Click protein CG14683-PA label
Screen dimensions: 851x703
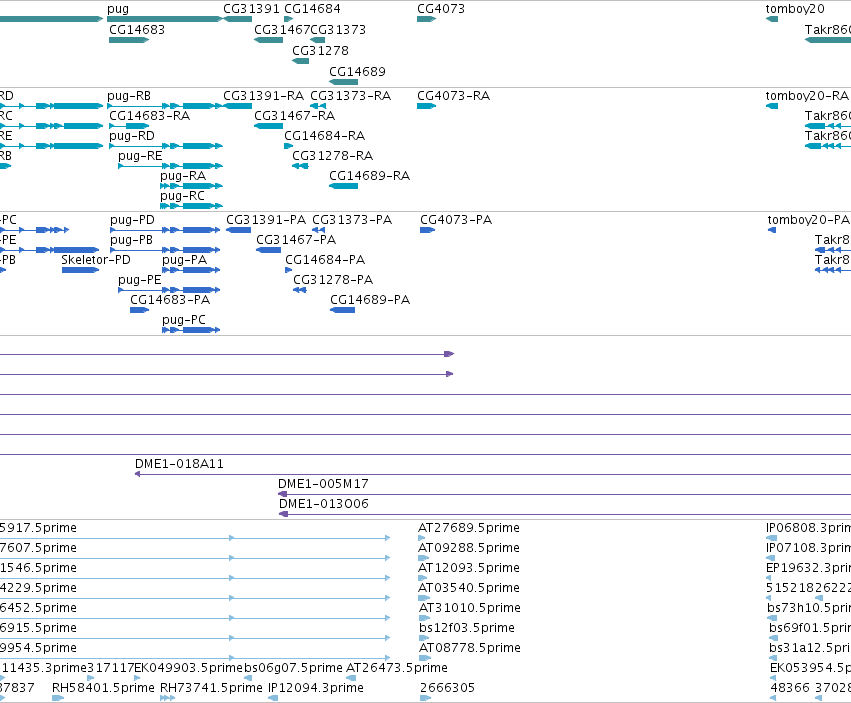pos(170,300)
